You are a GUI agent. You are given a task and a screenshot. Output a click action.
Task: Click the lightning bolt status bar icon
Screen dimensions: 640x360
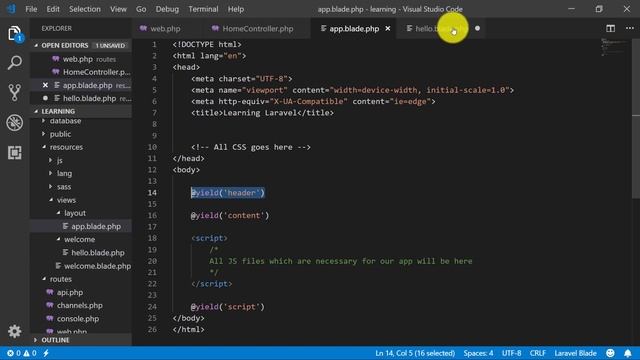coord(46,353)
